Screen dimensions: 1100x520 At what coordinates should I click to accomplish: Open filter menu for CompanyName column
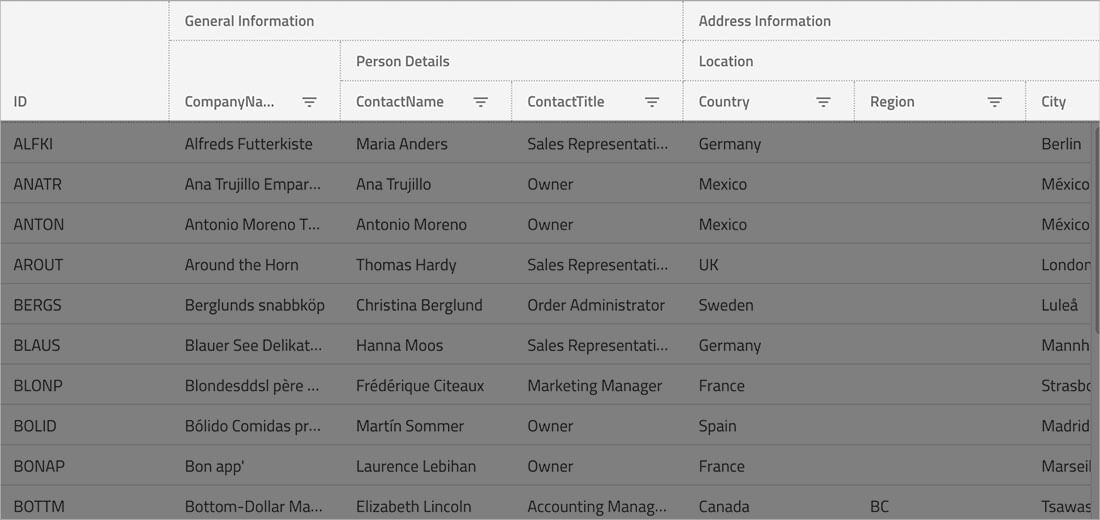310,102
